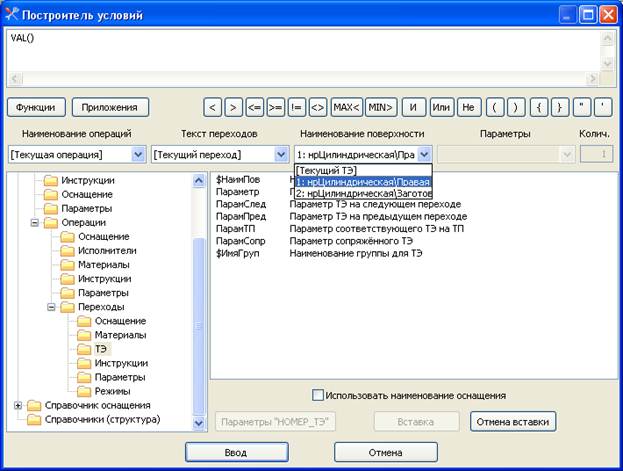The image size is (623, 471).
Task: Click the MIN> operator button
Action: pos(381,107)
